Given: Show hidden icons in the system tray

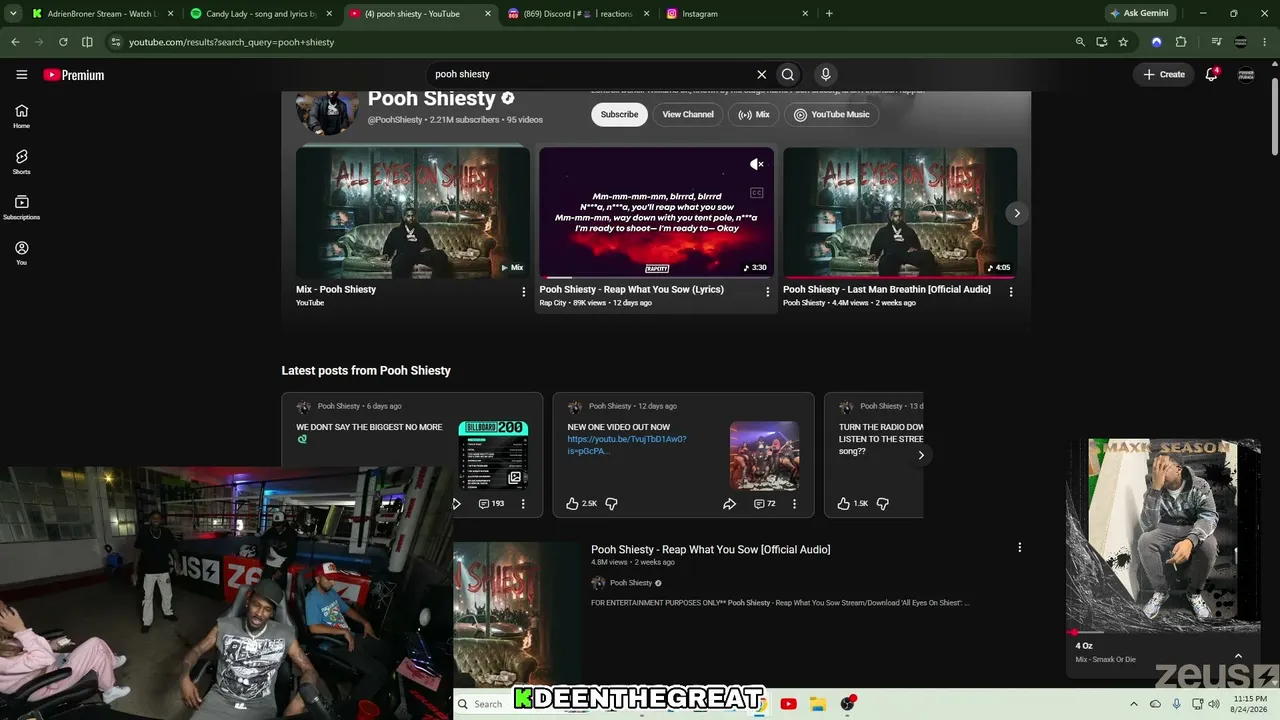Looking at the screenshot, I should (x=1133, y=704).
